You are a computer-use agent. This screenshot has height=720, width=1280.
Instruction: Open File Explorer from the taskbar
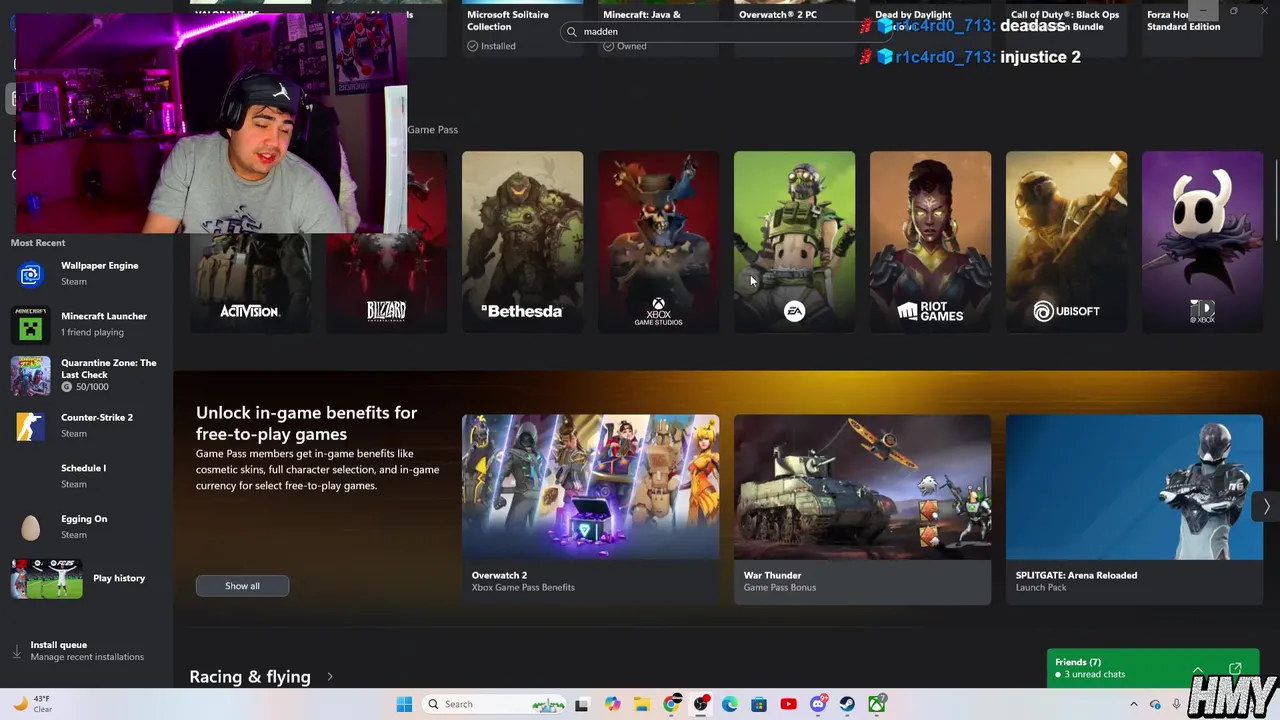click(641, 704)
